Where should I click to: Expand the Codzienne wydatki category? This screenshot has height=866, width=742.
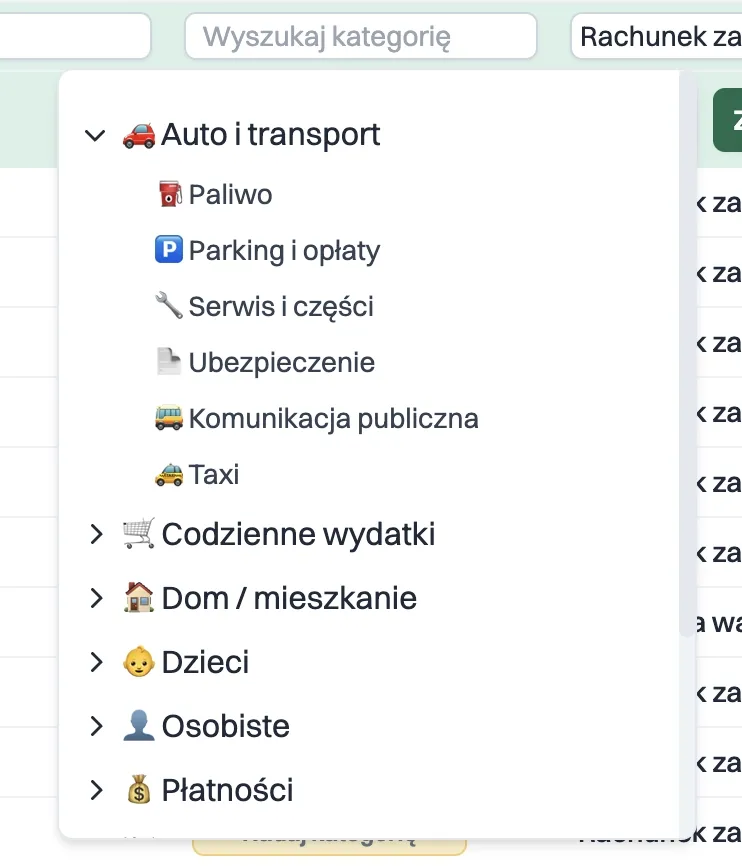click(x=95, y=533)
